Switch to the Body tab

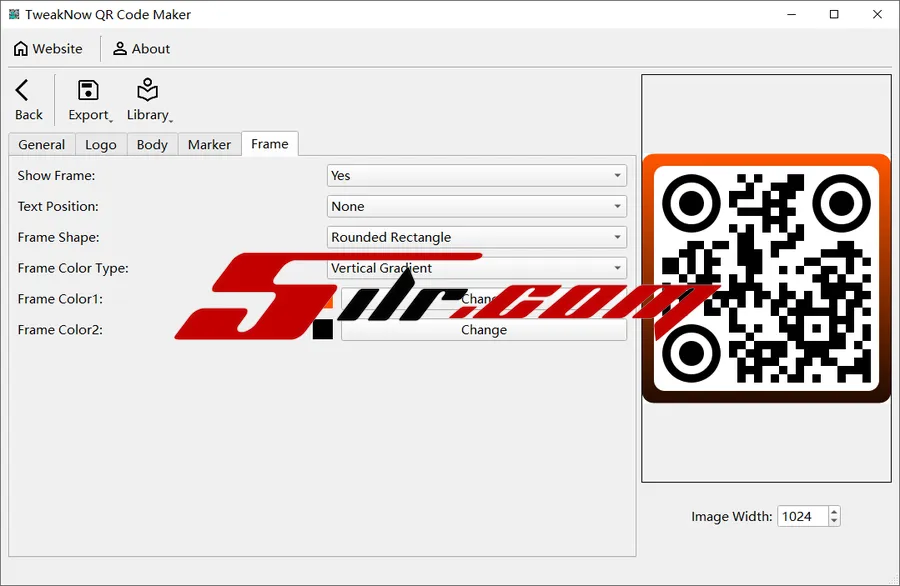pos(152,145)
